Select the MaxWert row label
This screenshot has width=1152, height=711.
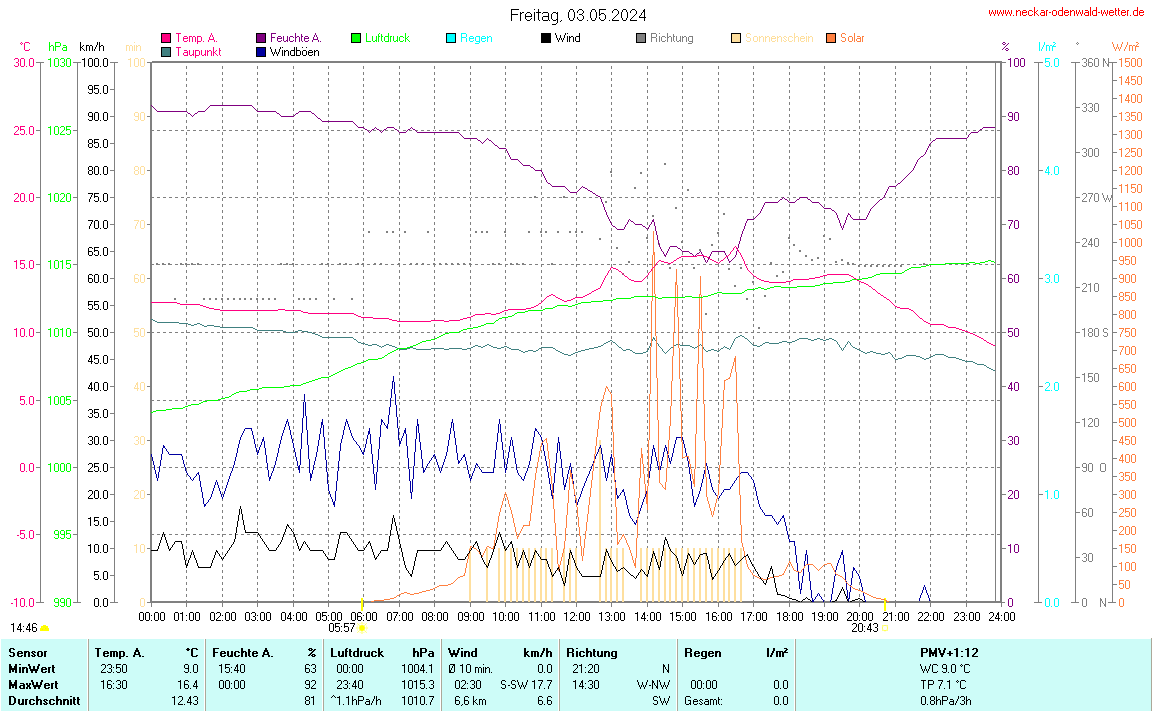[30, 684]
